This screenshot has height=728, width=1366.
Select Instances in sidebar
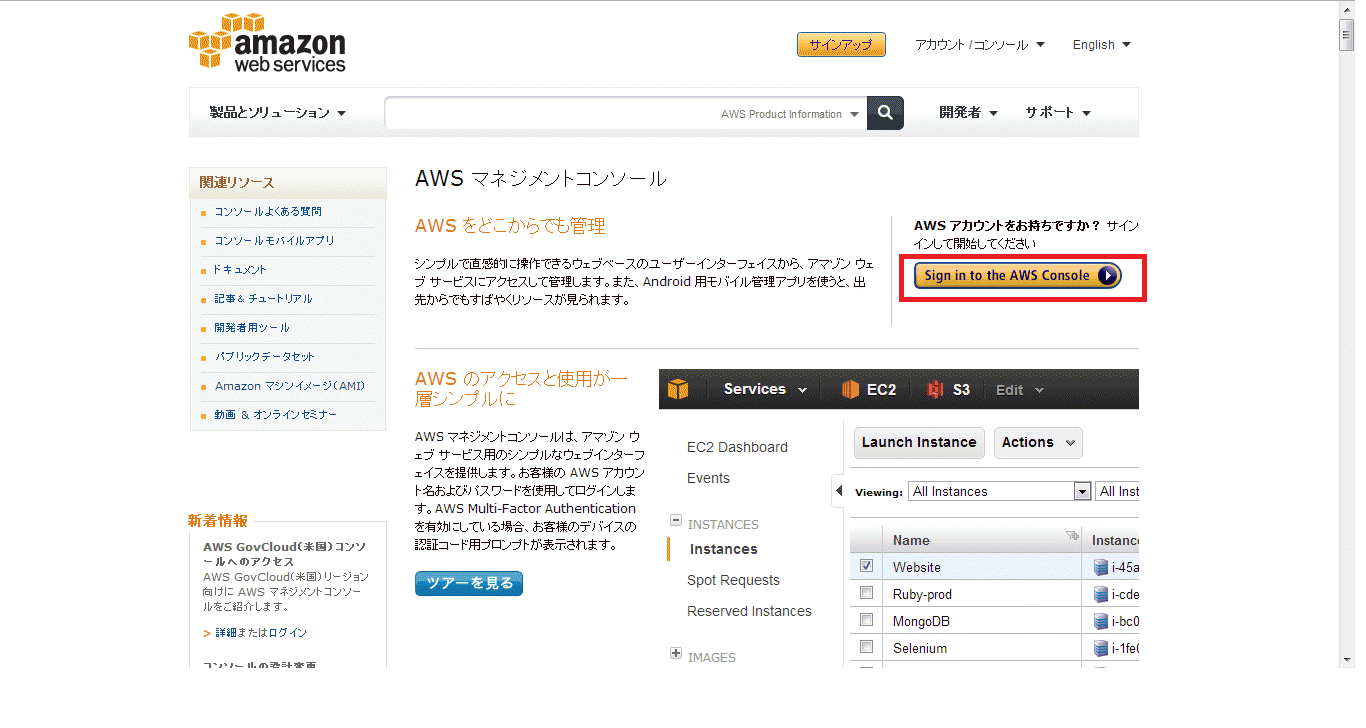[723, 549]
